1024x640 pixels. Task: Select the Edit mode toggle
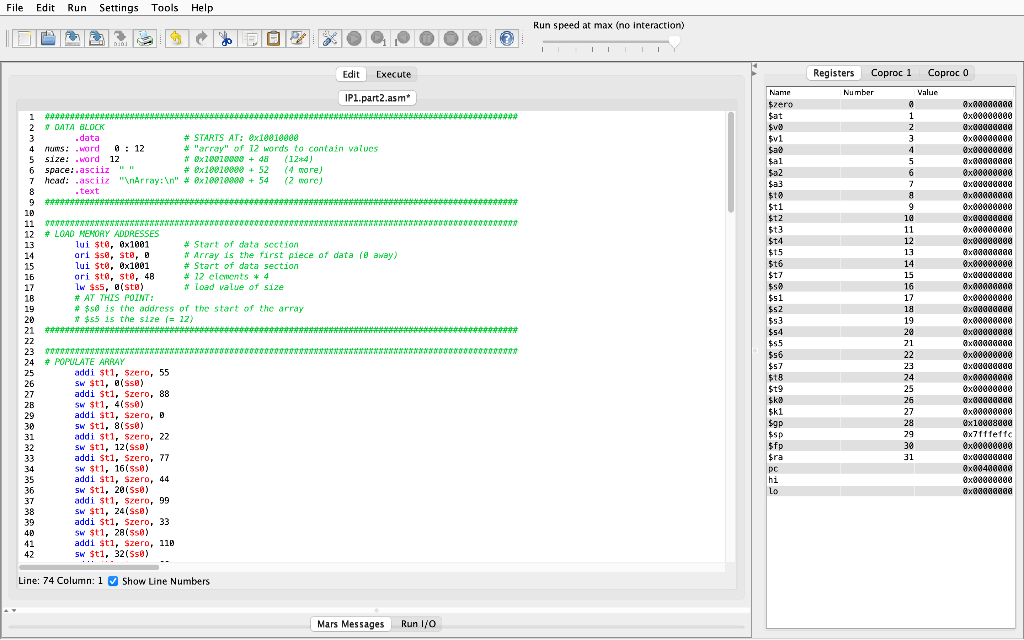point(351,74)
